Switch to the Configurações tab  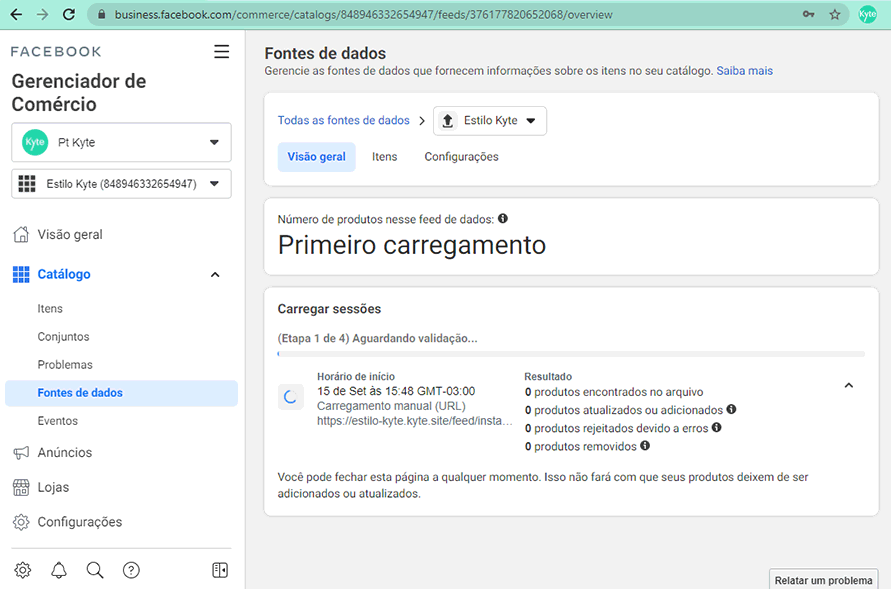(461, 157)
